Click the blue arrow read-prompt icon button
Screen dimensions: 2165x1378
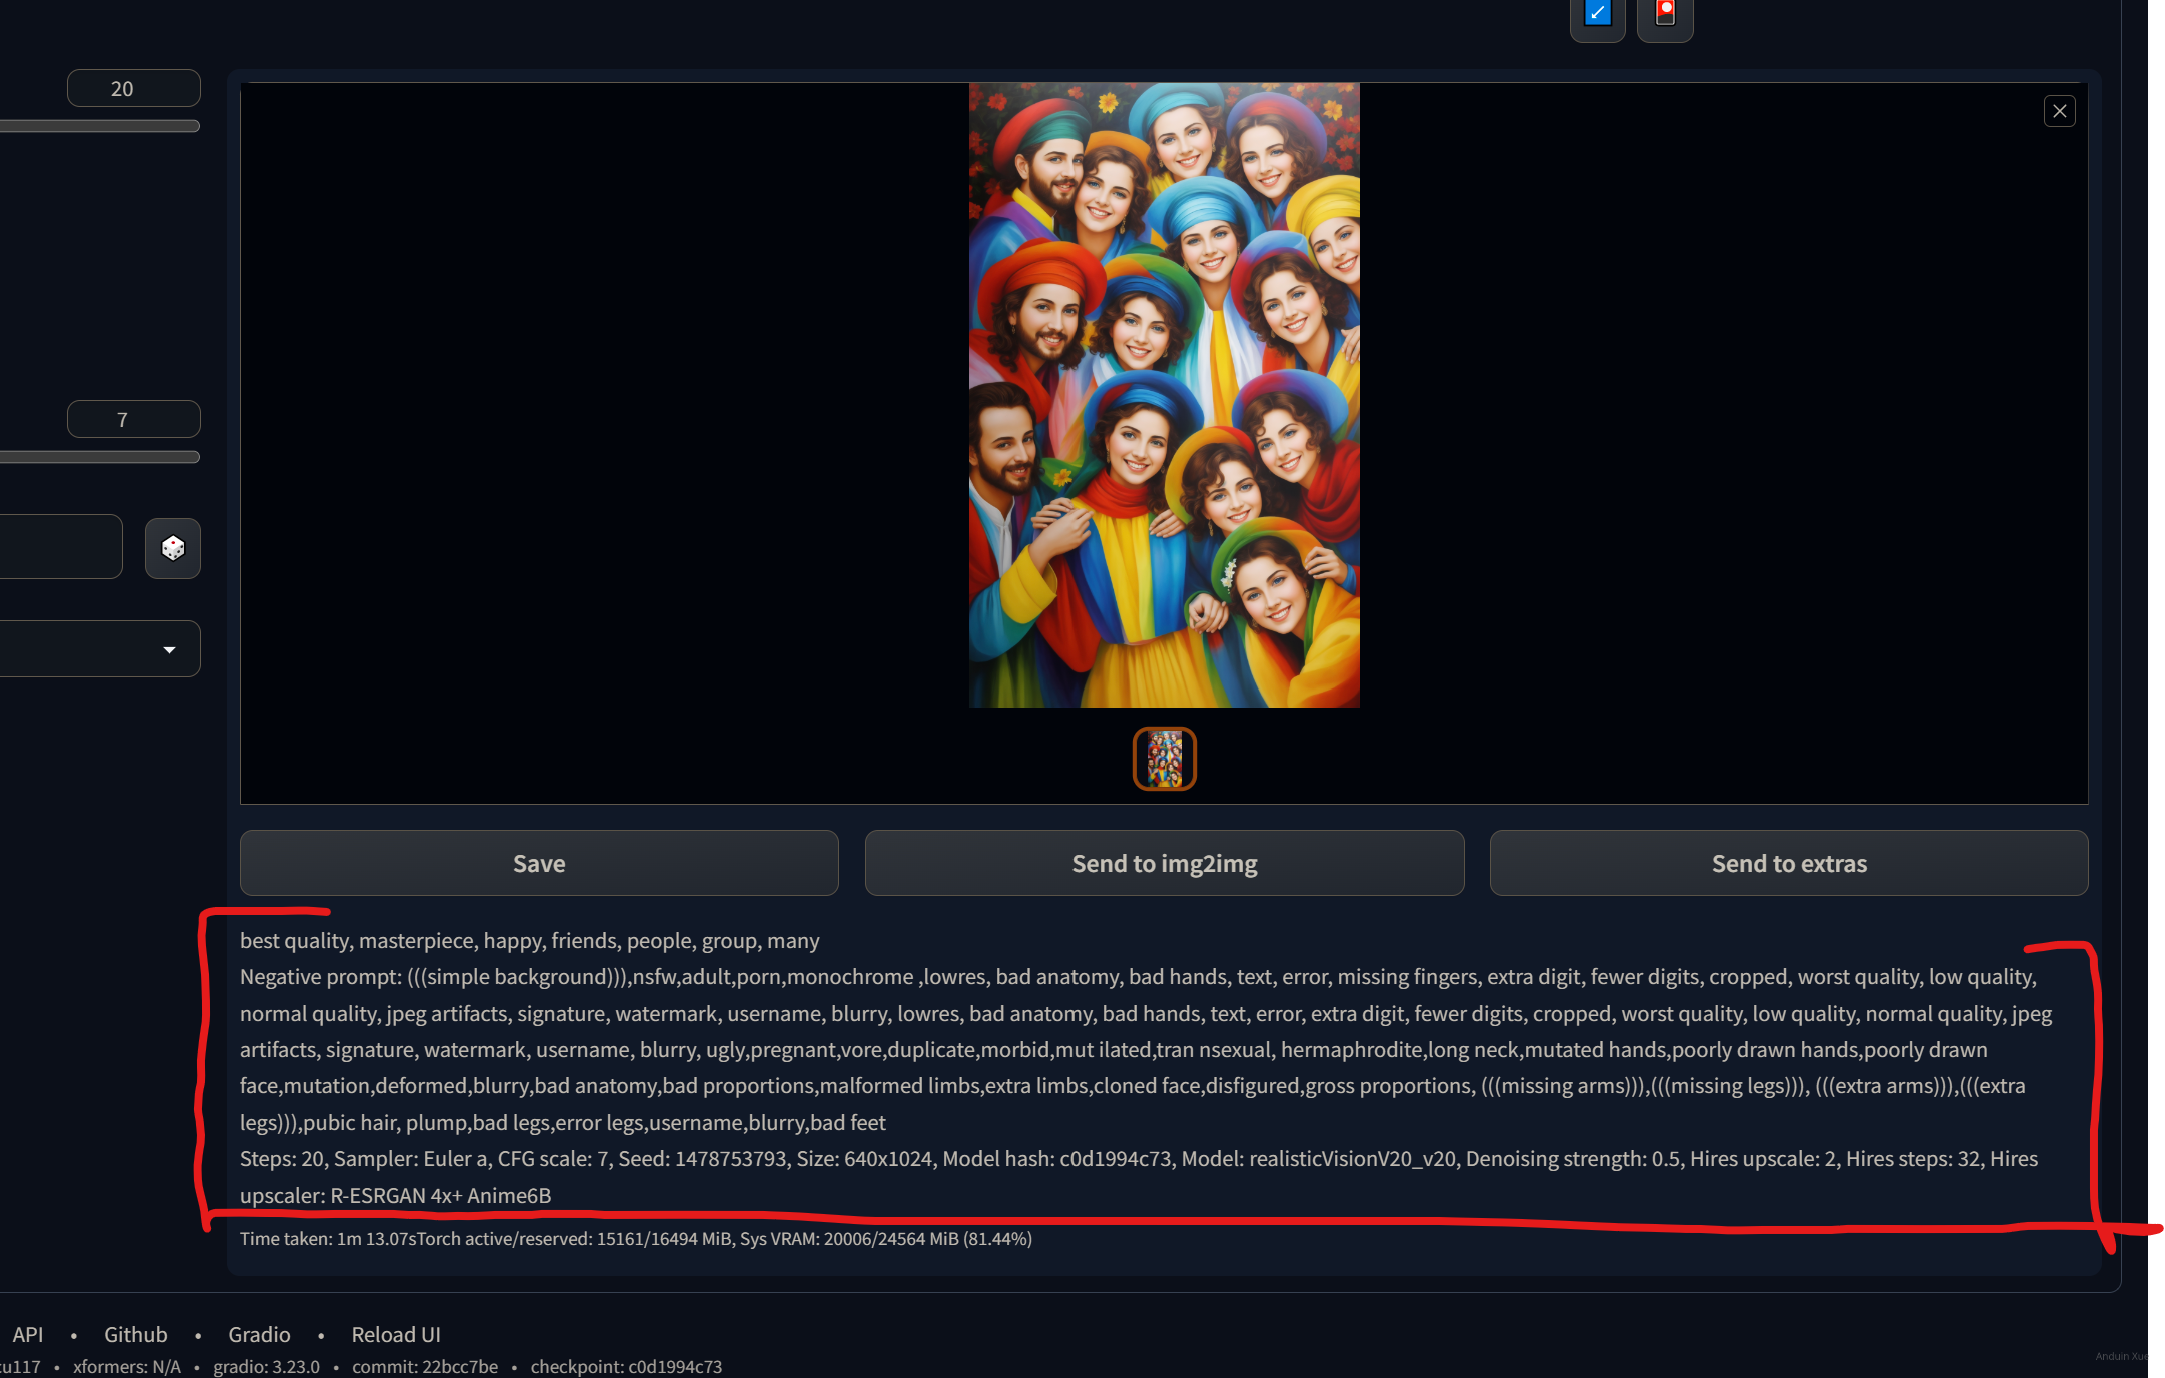(x=1597, y=14)
